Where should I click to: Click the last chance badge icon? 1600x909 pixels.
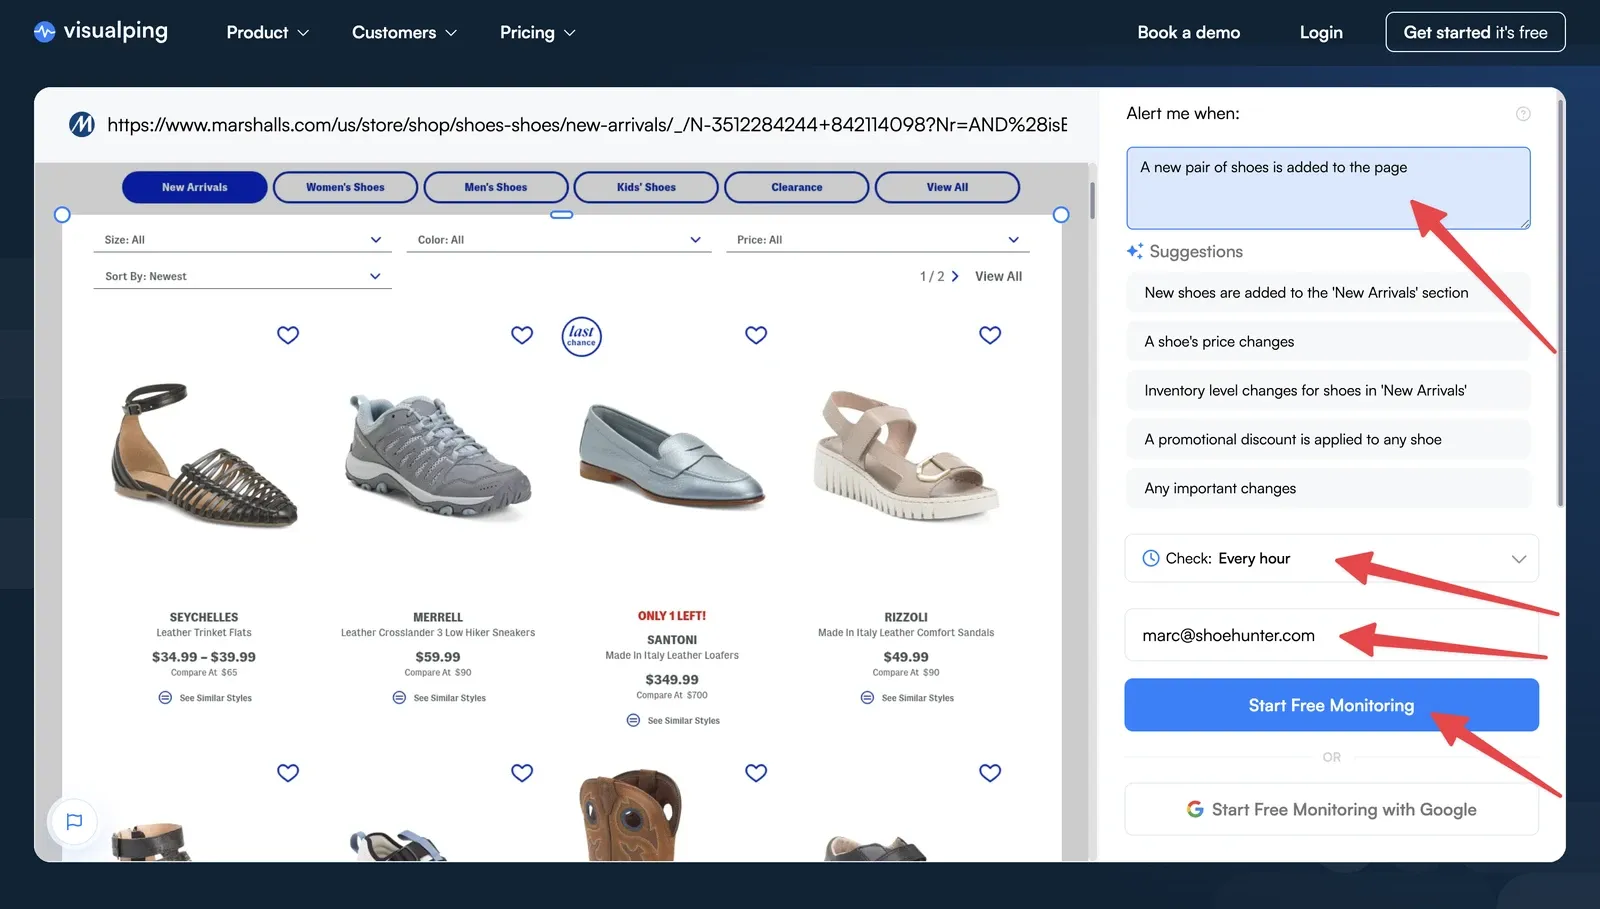pyautogui.click(x=581, y=336)
